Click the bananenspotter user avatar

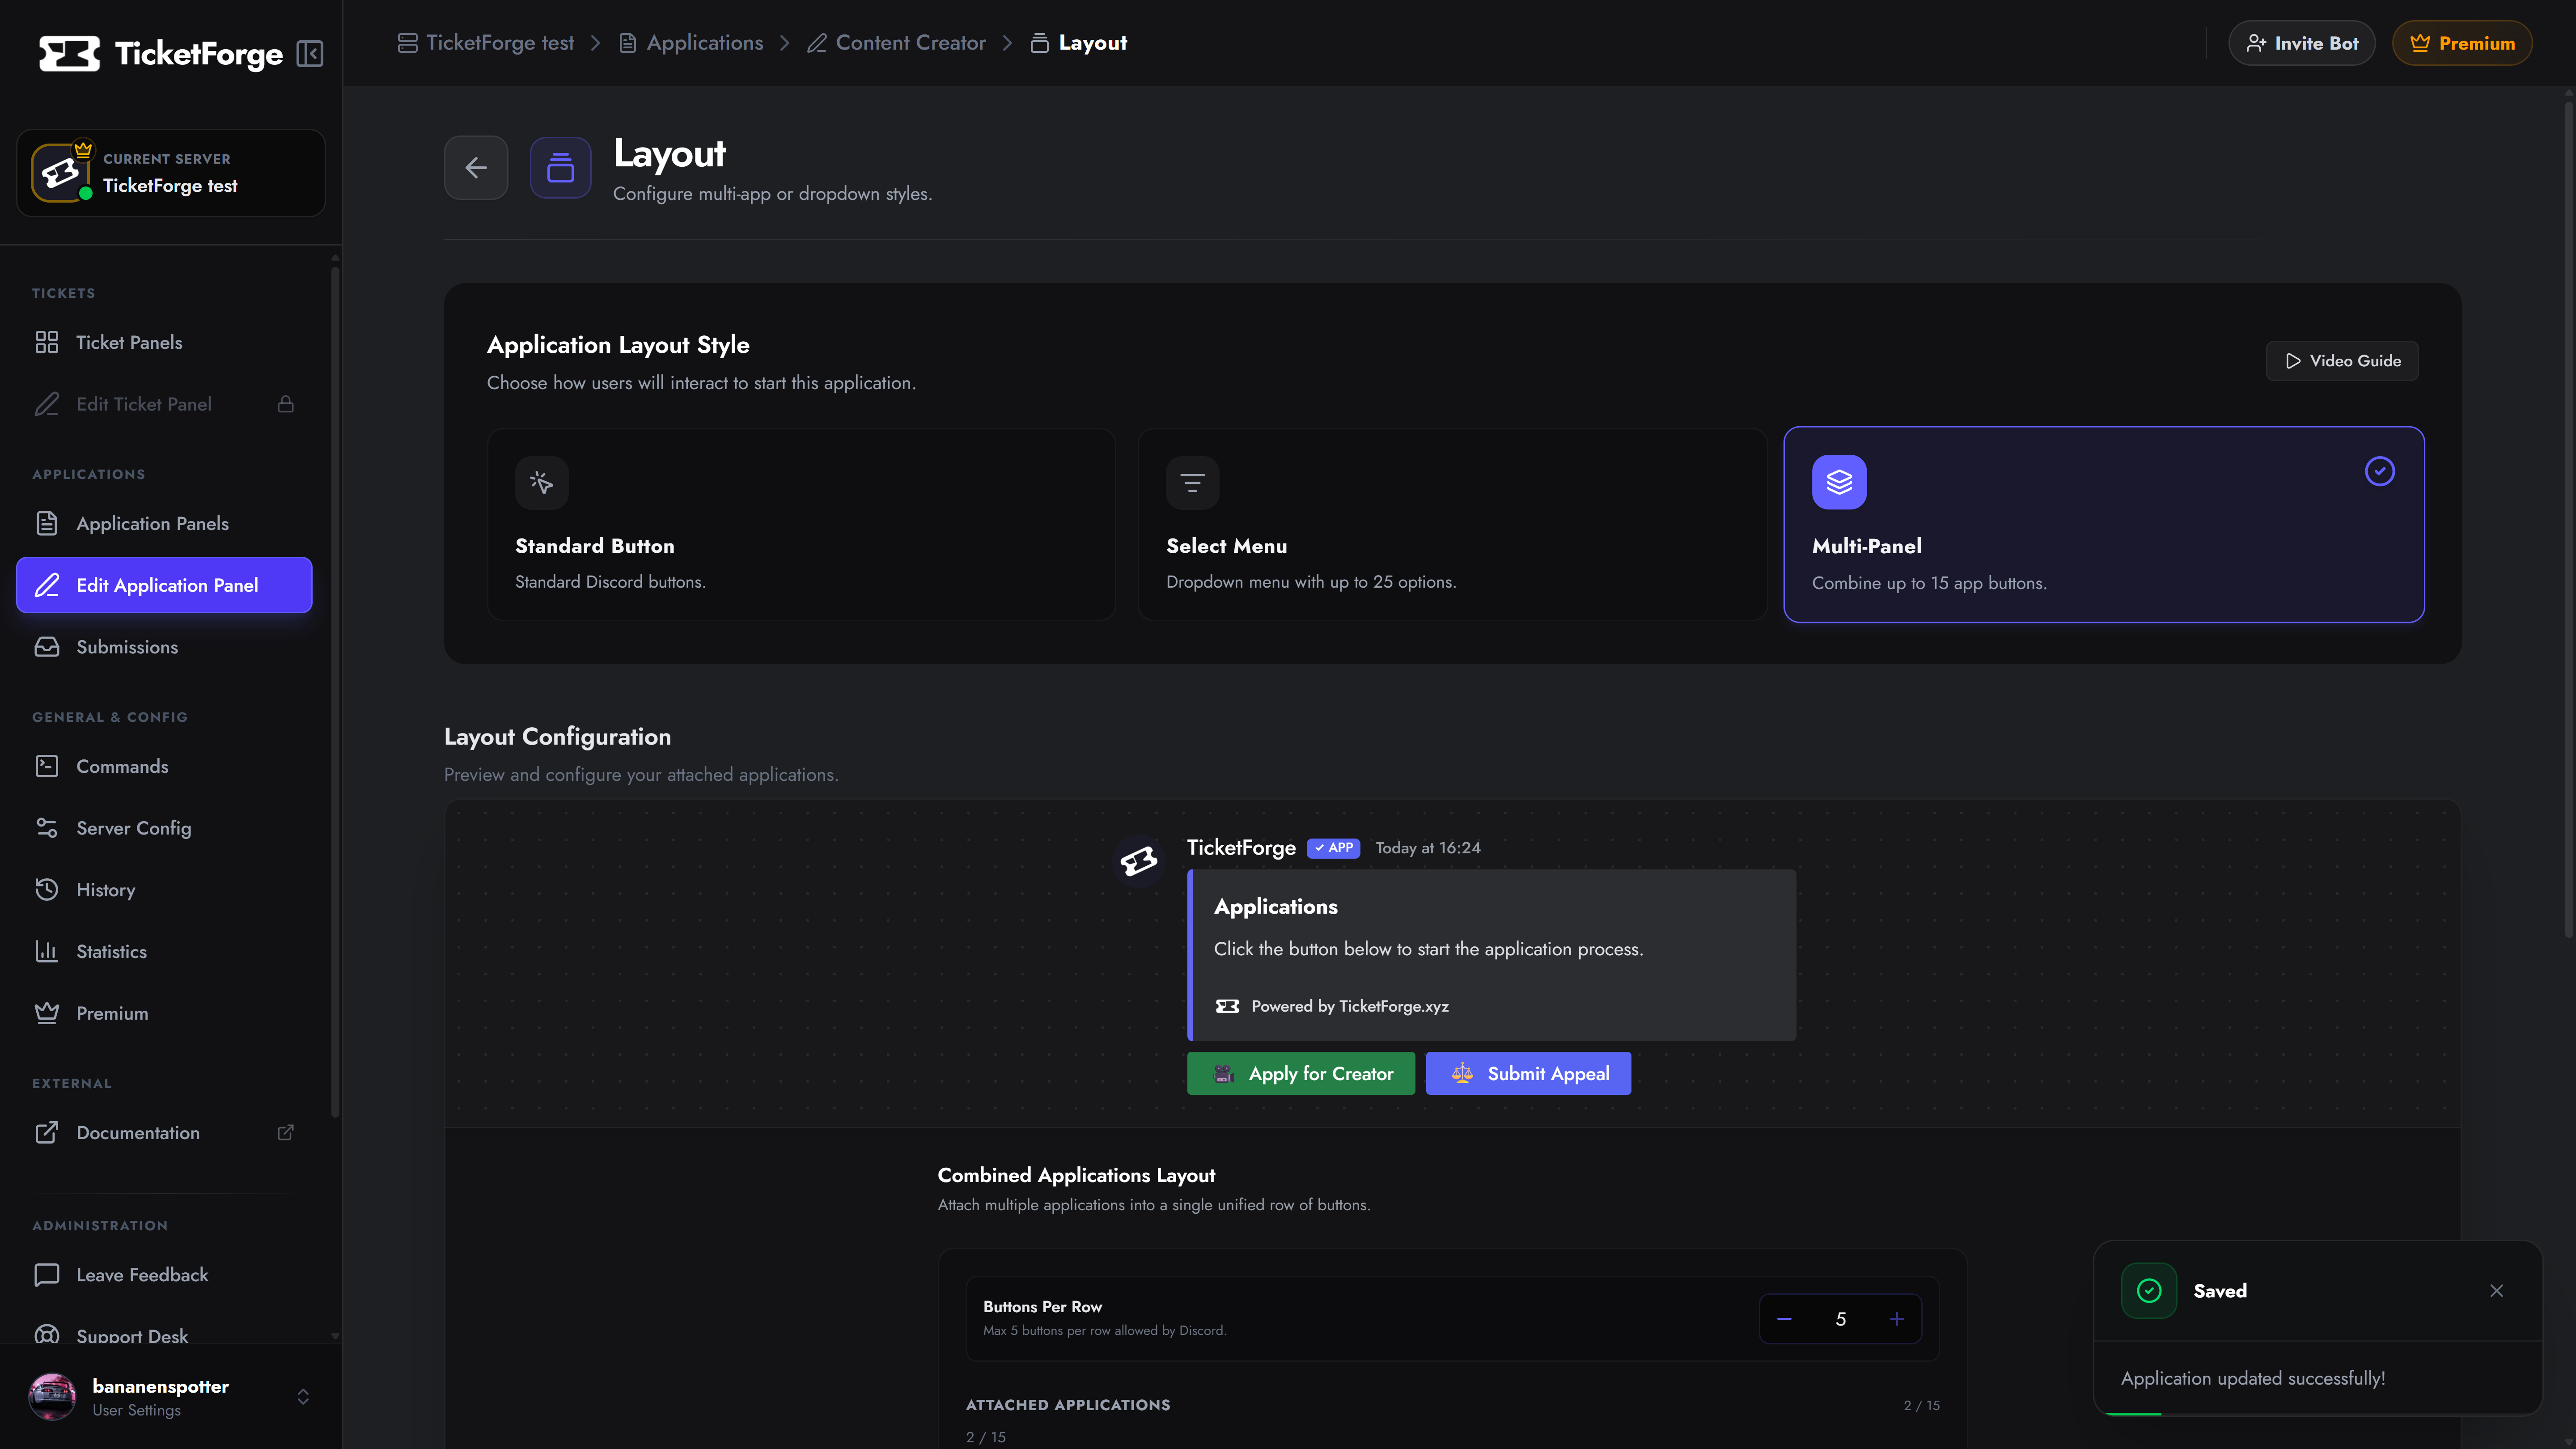pos(52,1397)
